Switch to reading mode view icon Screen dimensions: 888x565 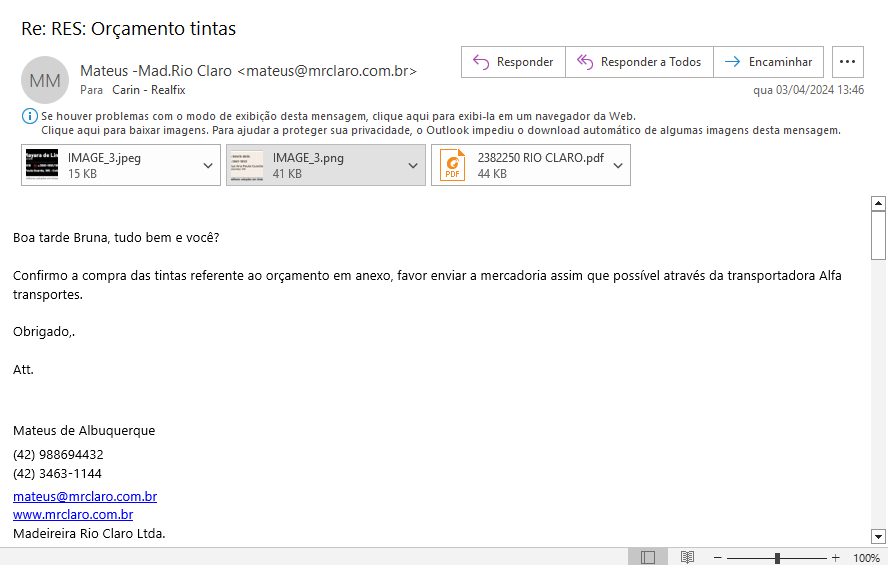(x=687, y=557)
